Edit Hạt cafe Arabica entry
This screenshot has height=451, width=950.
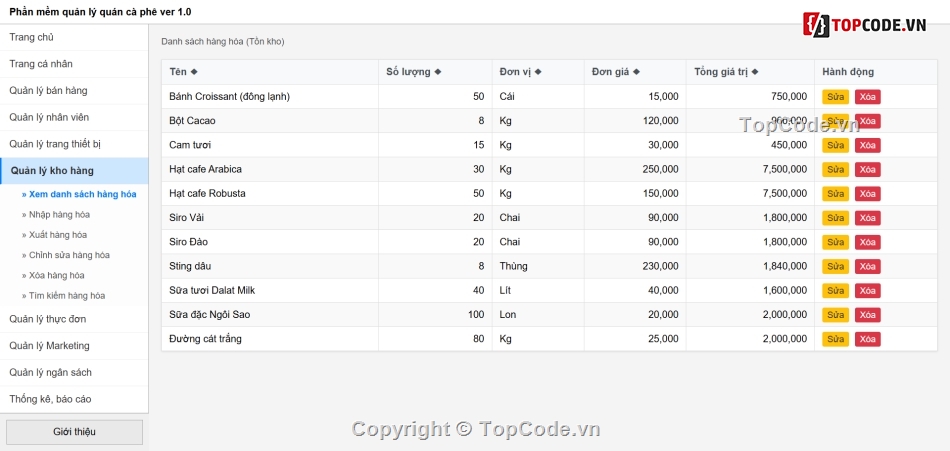tap(835, 170)
